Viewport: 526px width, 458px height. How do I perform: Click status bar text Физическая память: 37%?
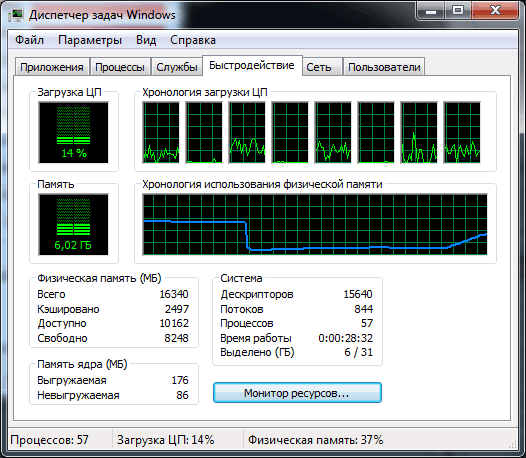point(315,440)
